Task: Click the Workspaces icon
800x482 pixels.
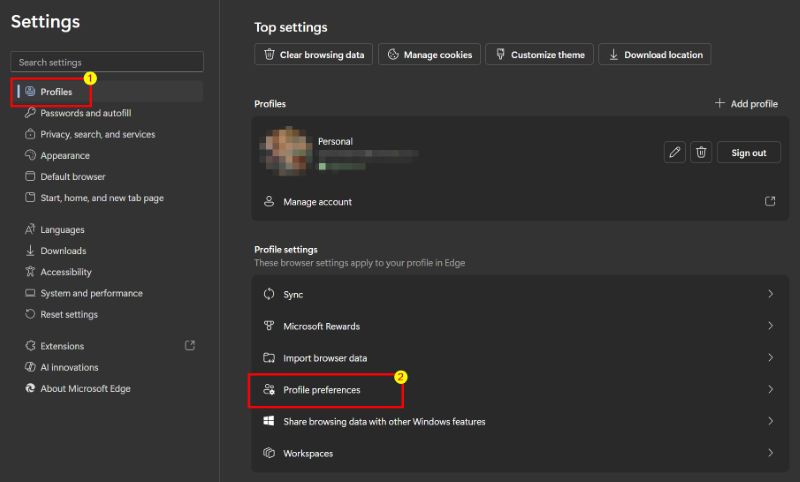Action: point(268,453)
